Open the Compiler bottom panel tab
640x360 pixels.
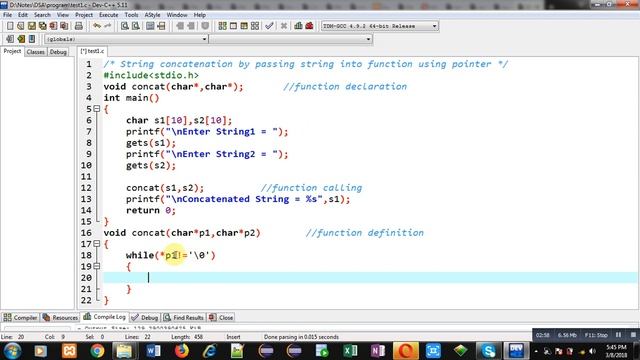(20, 317)
